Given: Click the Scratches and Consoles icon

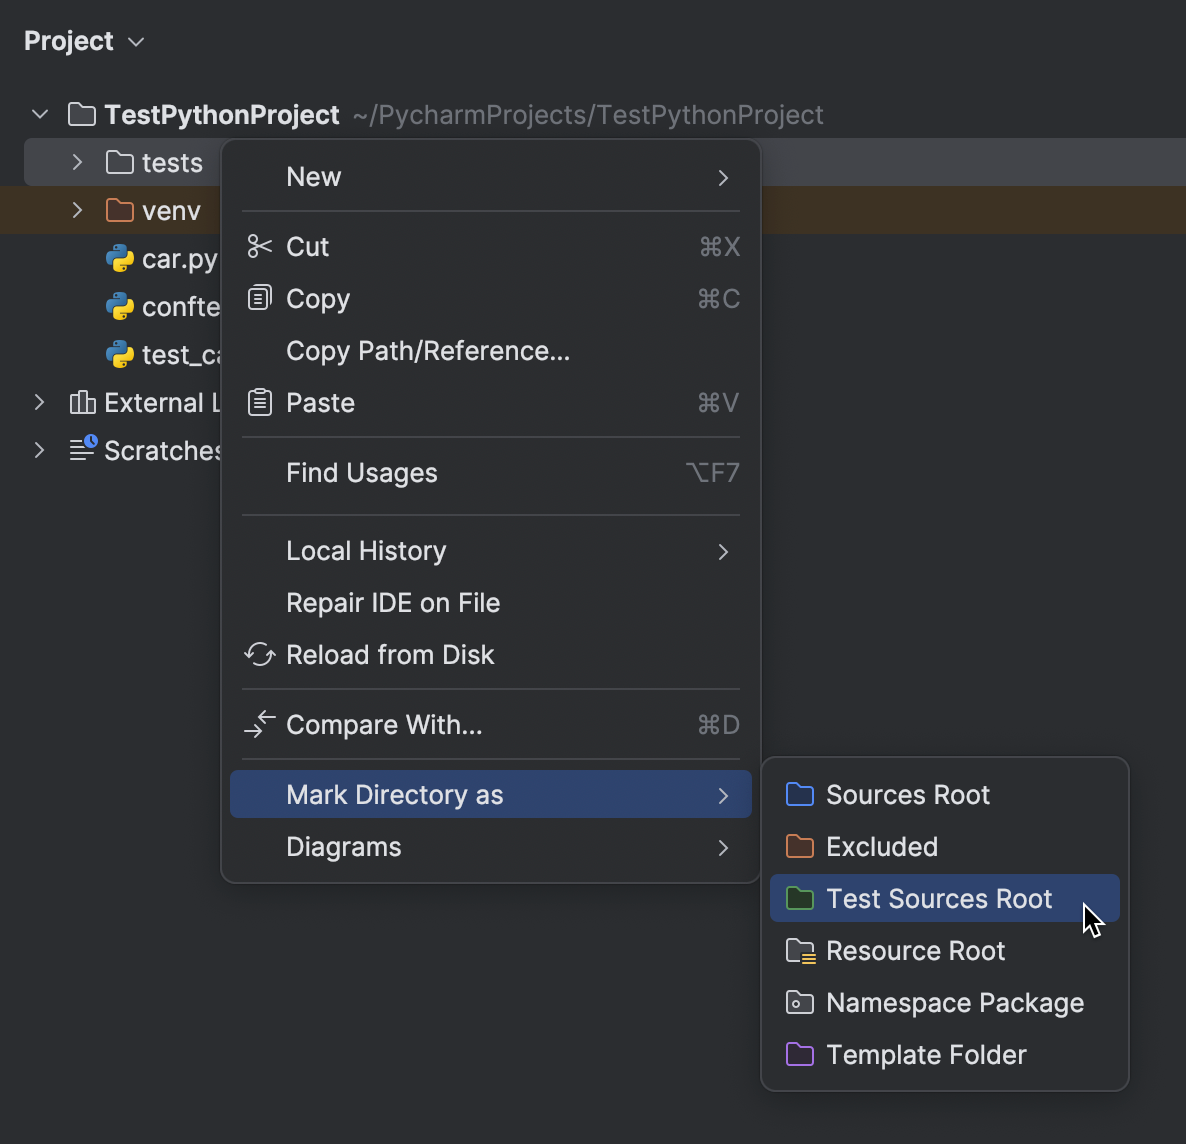Looking at the screenshot, I should click(x=81, y=450).
